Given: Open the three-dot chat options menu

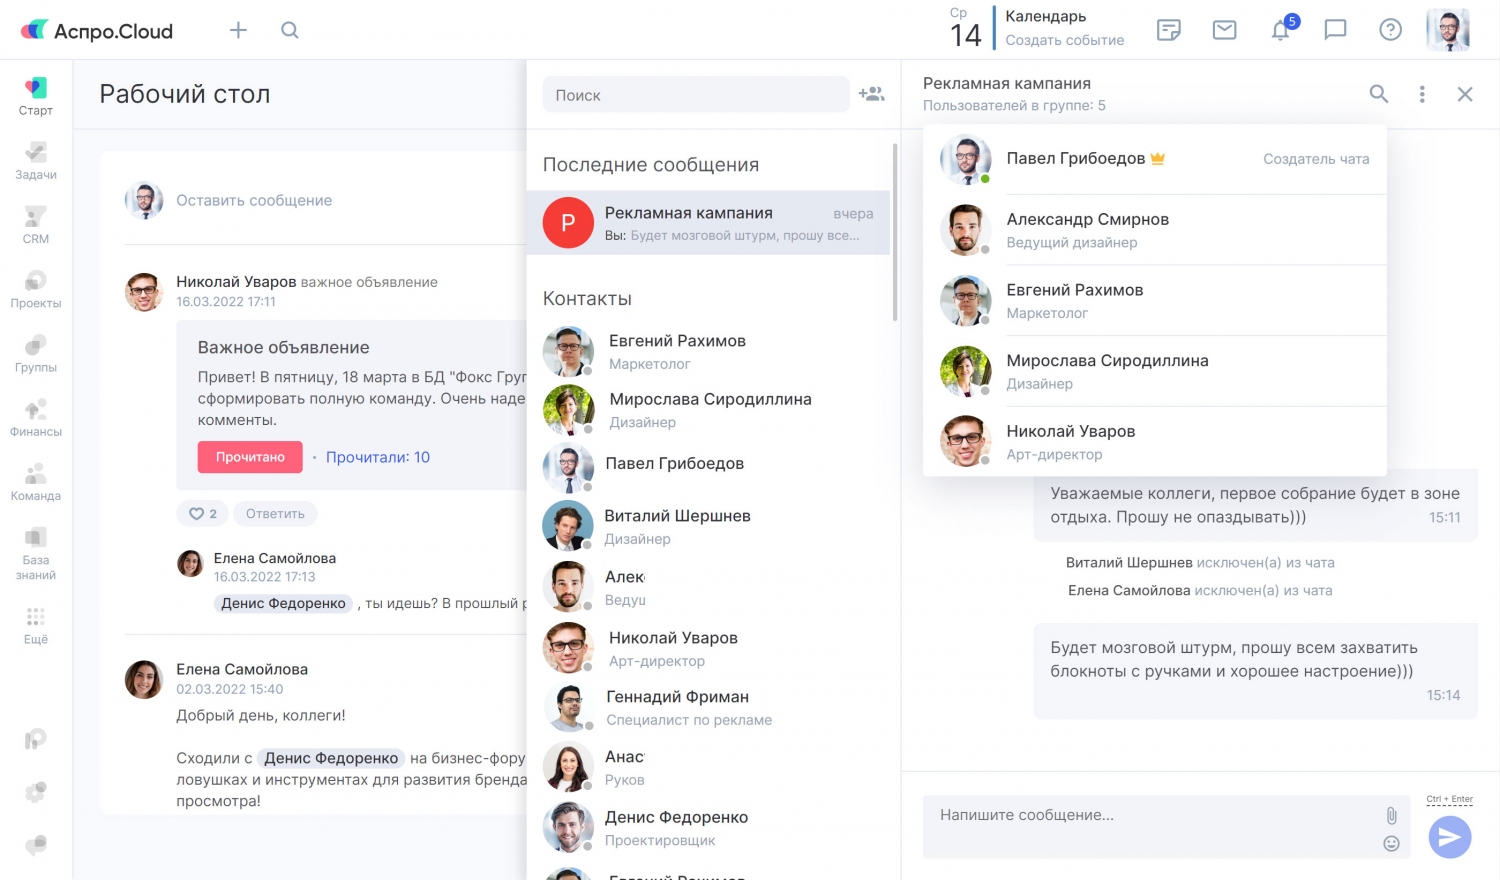Looking at the screenshot, I should tap(1422, 94).
